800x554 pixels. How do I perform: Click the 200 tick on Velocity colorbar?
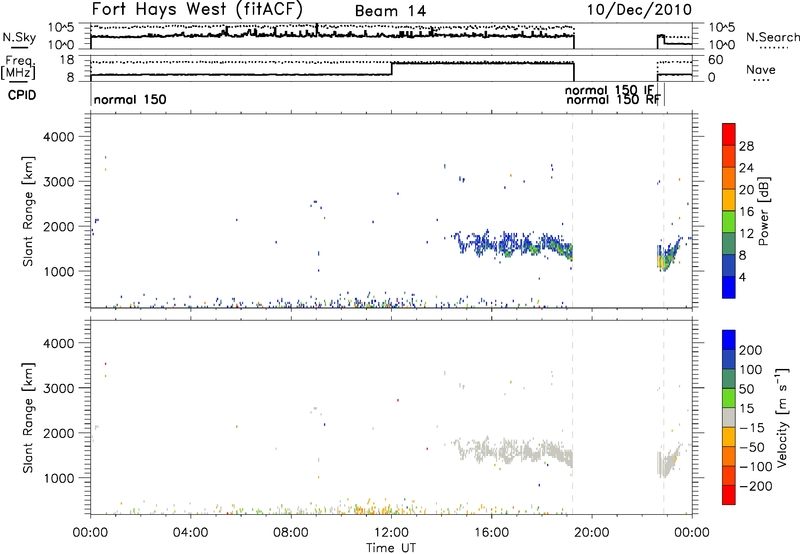751,350
